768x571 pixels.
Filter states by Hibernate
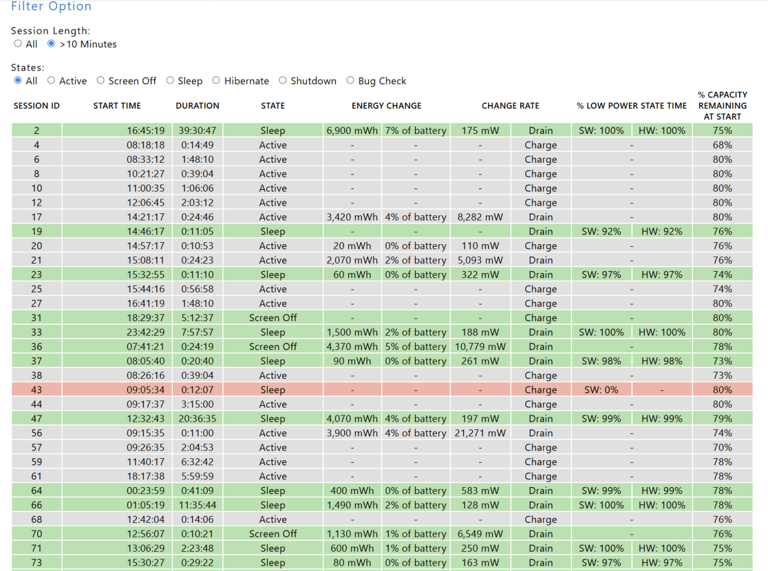point(216,80)
